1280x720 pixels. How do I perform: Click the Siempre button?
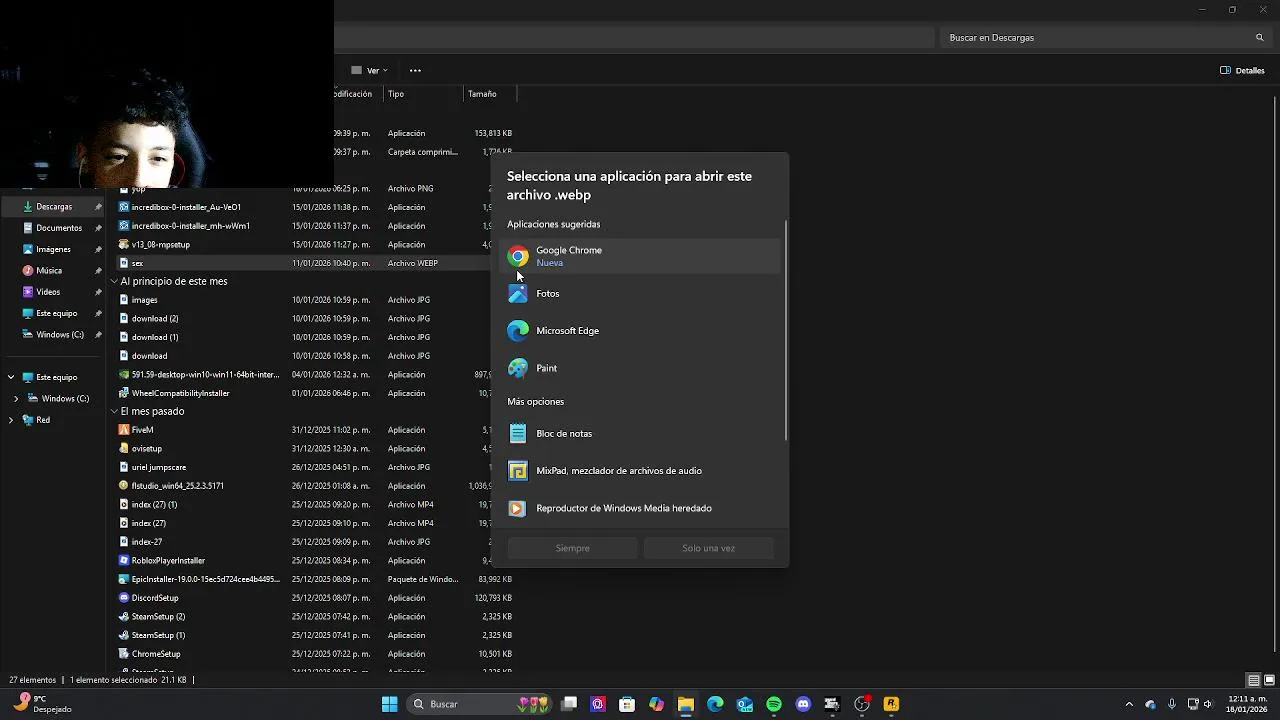pos(573,548)
